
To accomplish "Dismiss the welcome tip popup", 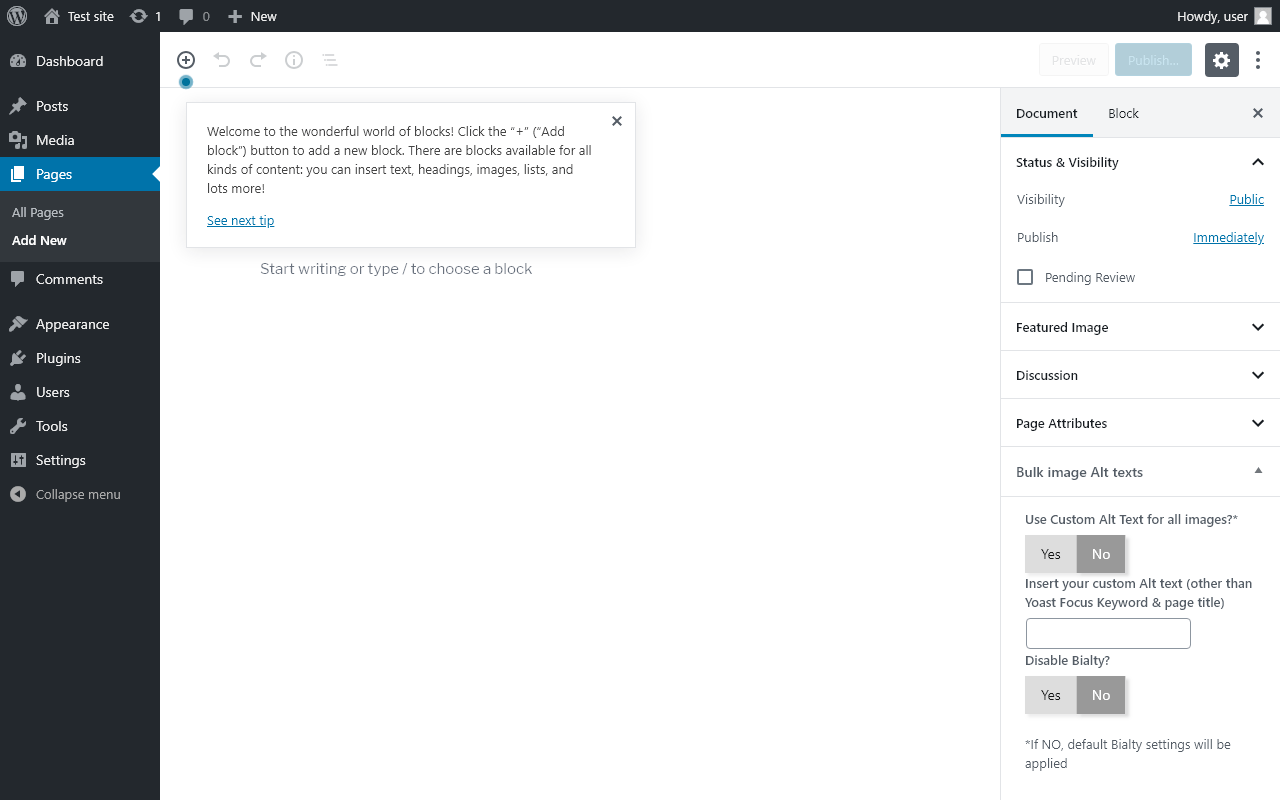I will click(x=617, y=121).
